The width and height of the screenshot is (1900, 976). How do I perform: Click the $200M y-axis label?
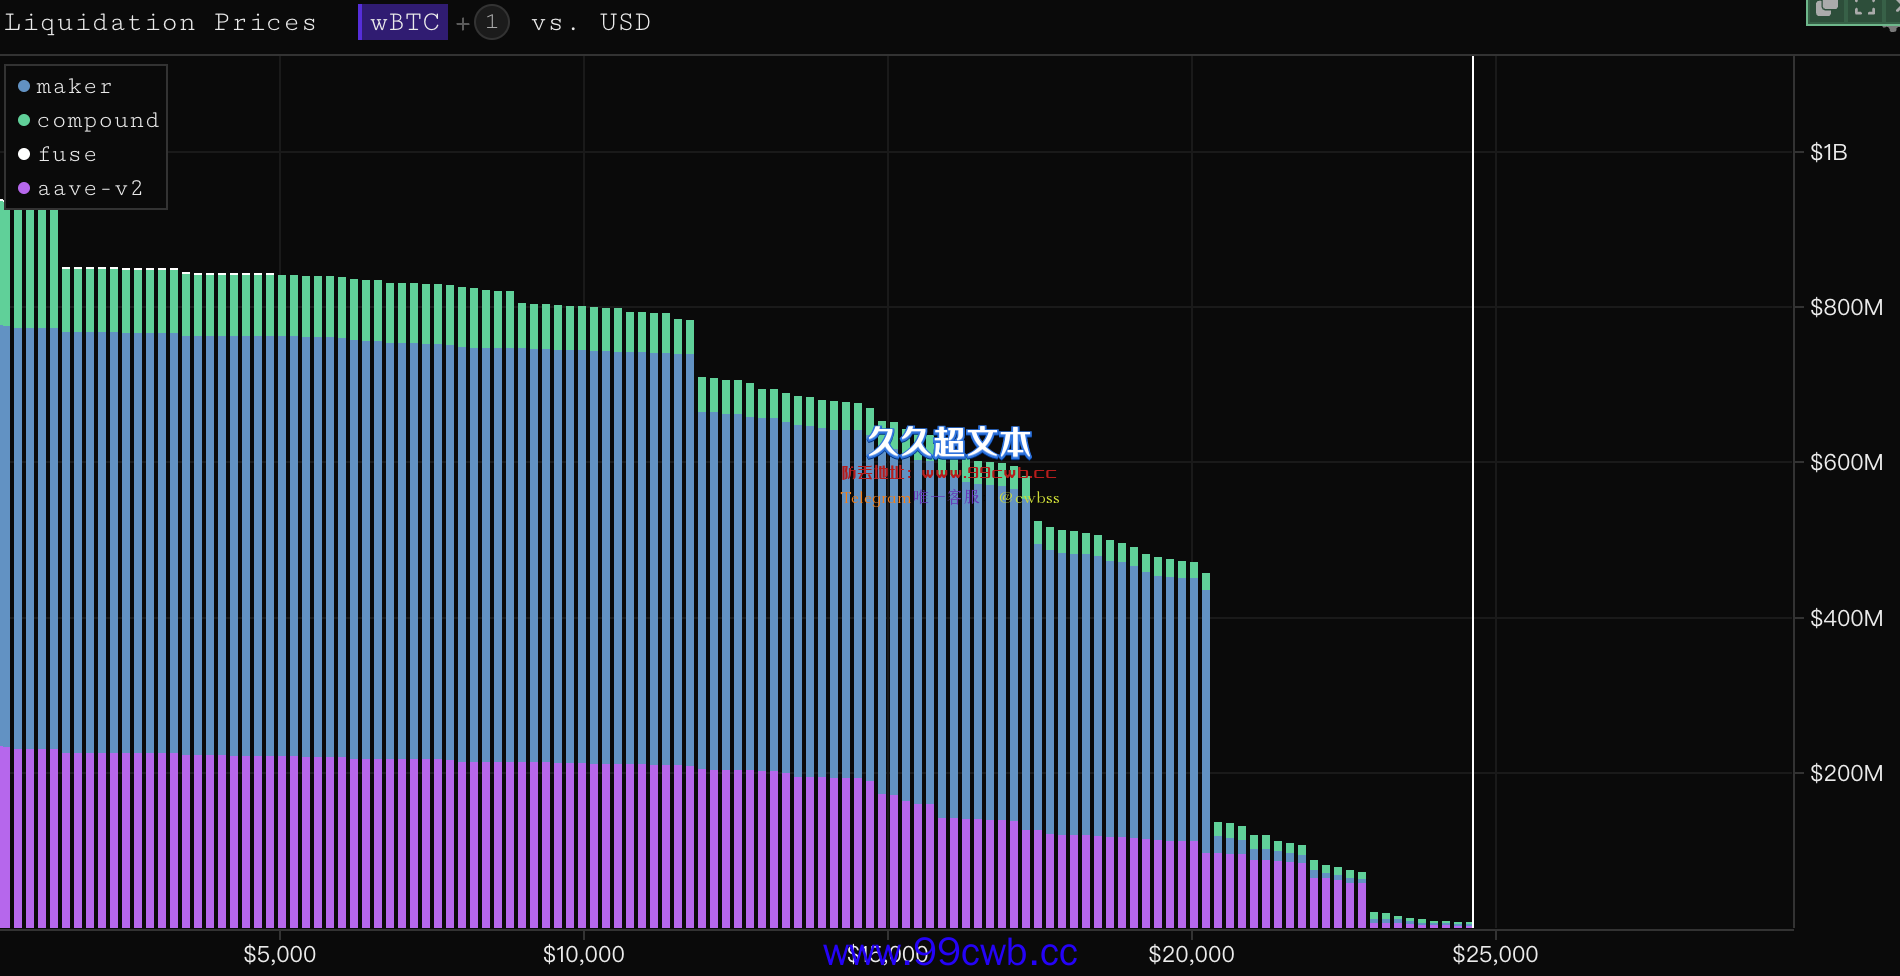[x=1846, y=774]
